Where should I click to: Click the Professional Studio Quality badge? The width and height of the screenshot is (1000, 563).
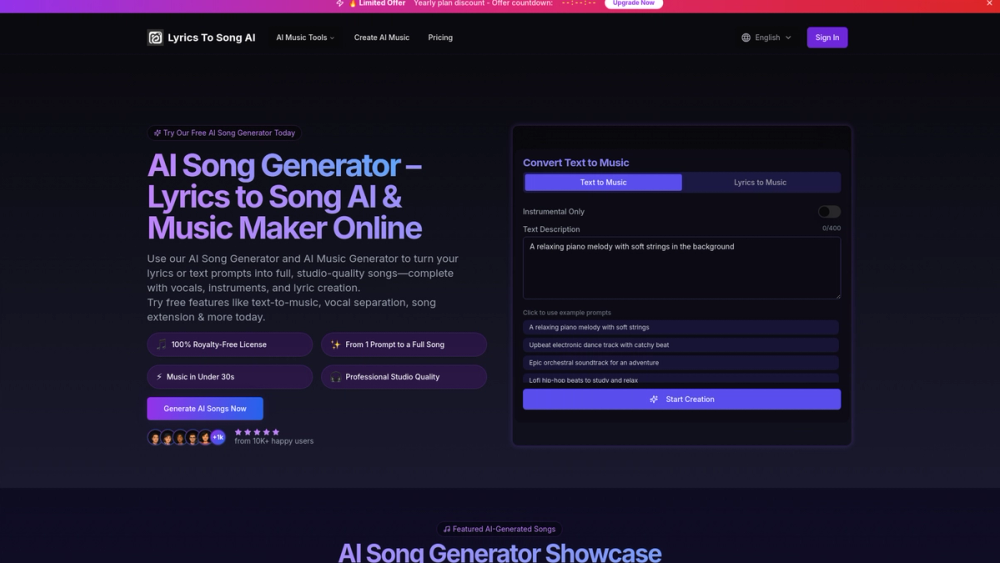pos(404,377)
